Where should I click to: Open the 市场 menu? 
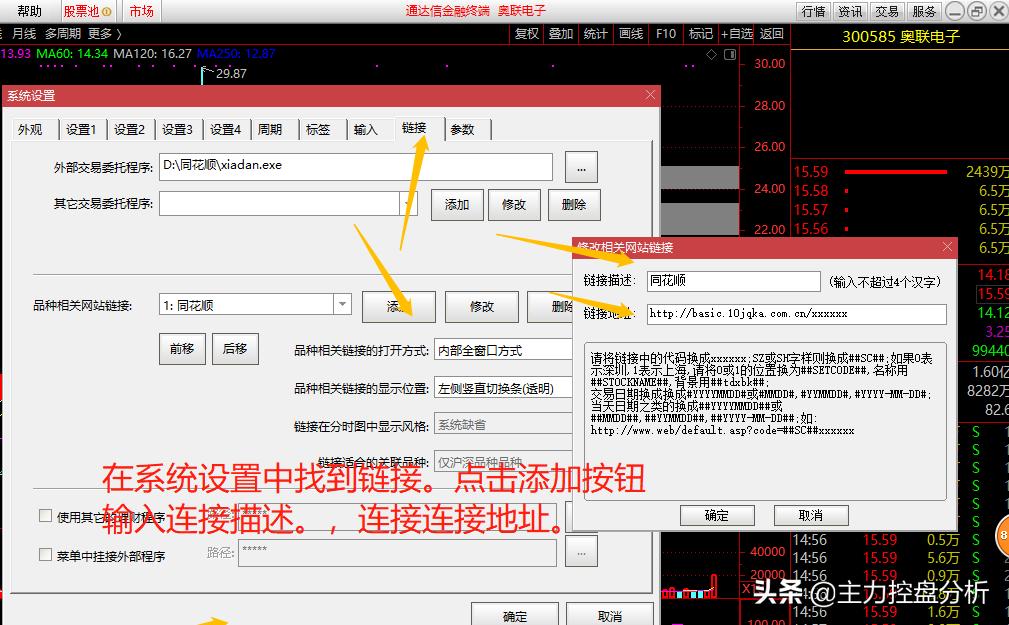[x=142, y=11]
